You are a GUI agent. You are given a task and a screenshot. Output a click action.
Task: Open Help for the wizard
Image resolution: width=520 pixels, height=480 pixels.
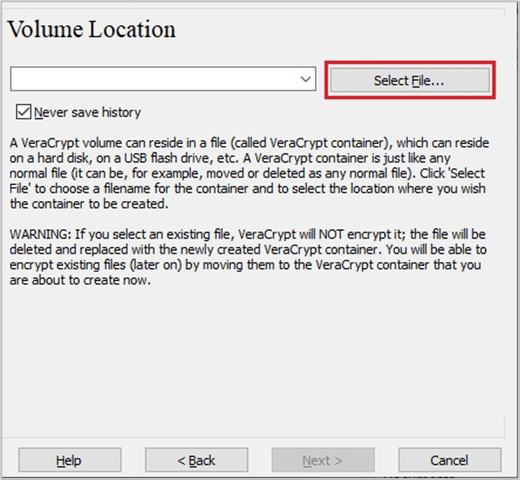tap(70, 460)
